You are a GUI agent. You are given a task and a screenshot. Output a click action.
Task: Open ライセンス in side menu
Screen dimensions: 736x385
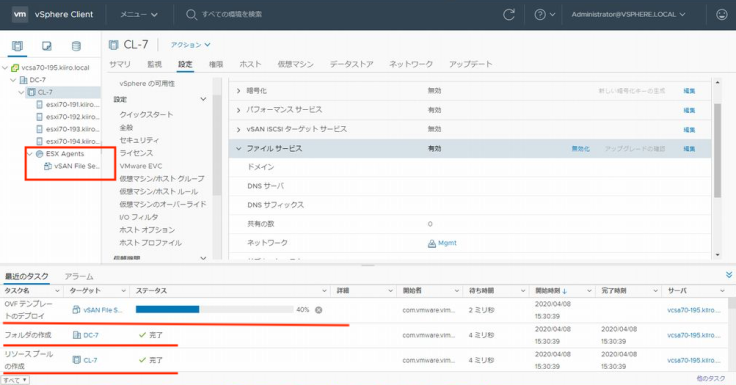(136, 153)
